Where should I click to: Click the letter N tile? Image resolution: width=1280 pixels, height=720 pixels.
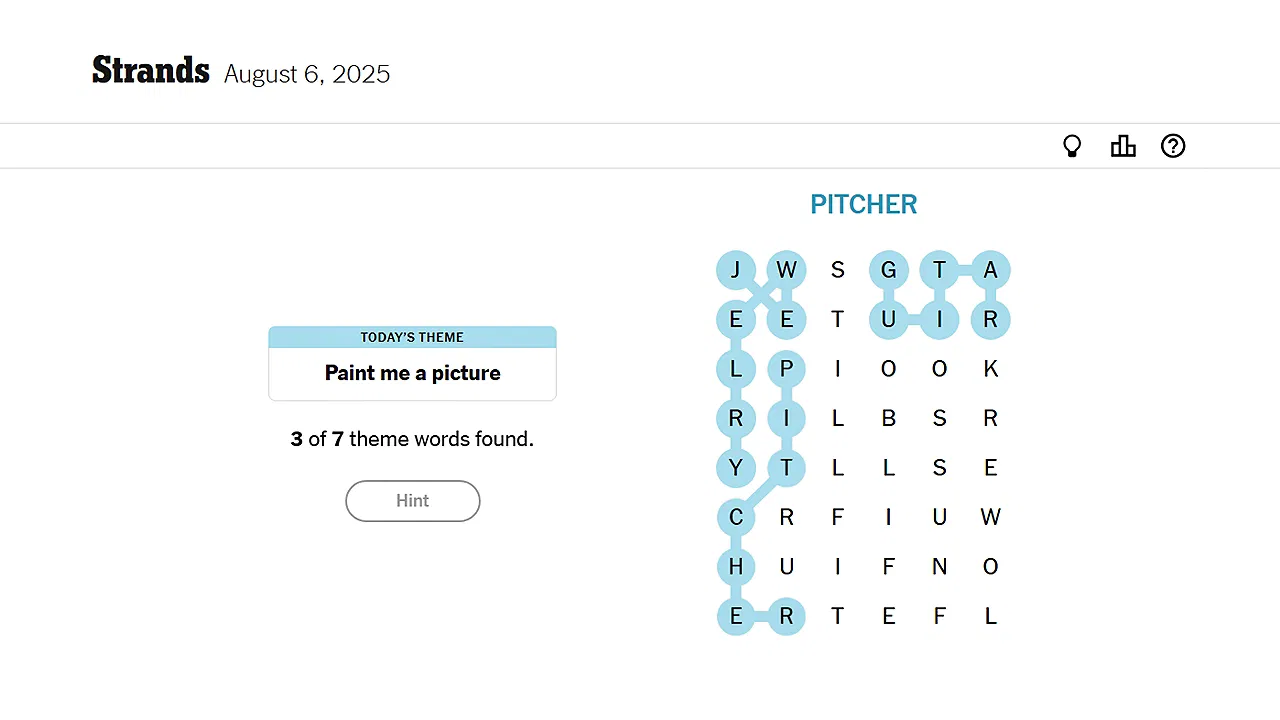(939, 567)
